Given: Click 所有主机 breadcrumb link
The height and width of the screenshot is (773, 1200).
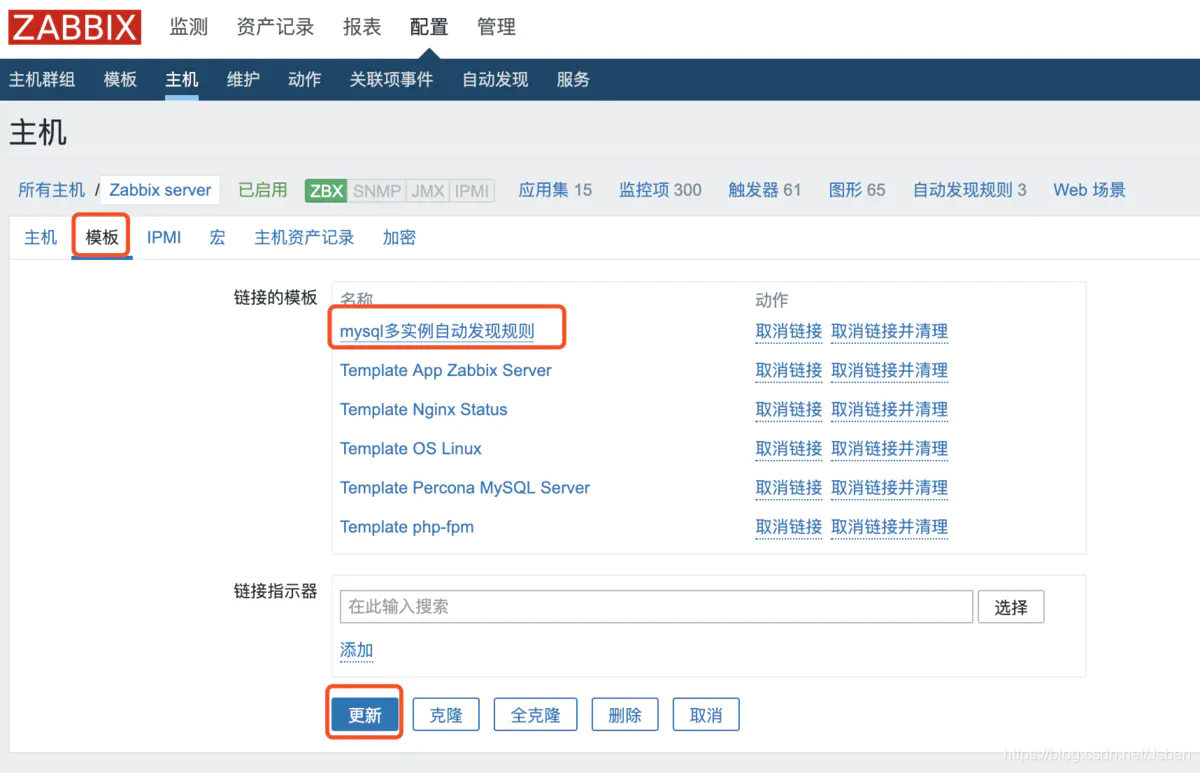Looking at the screenshot, I should click(x=51, y=190).
